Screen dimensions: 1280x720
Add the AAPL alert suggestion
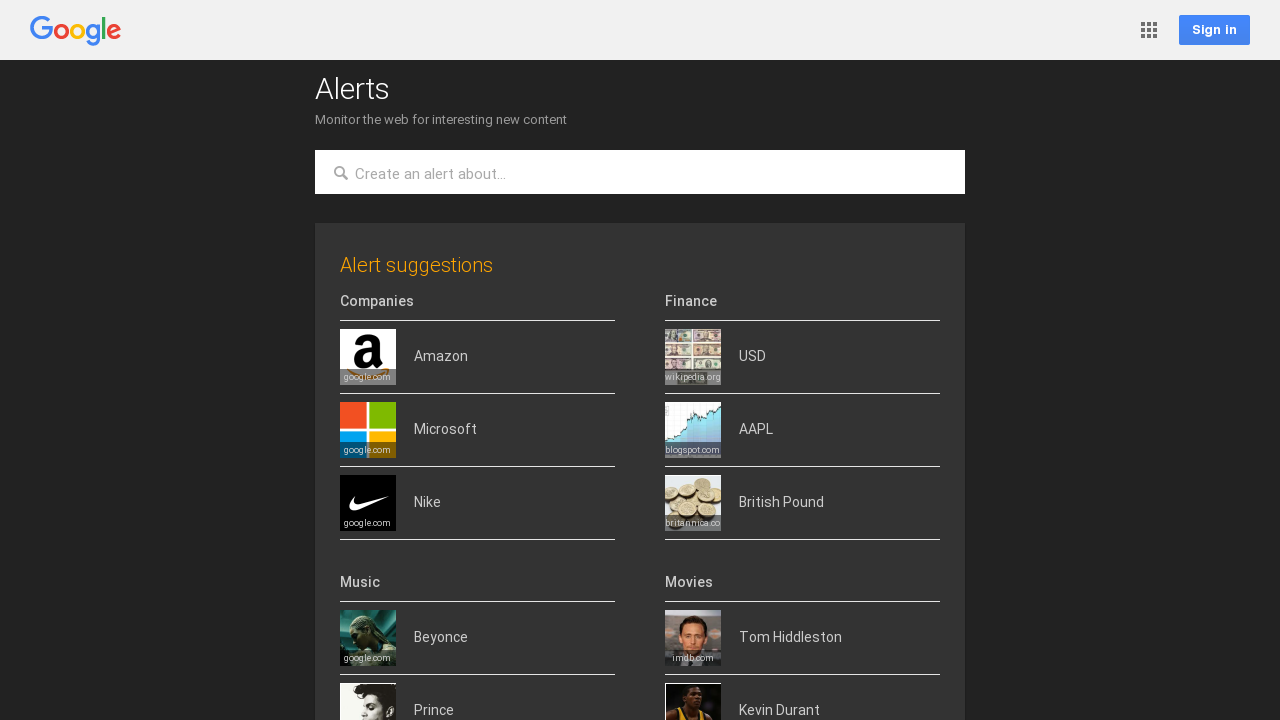pos(802,430)
